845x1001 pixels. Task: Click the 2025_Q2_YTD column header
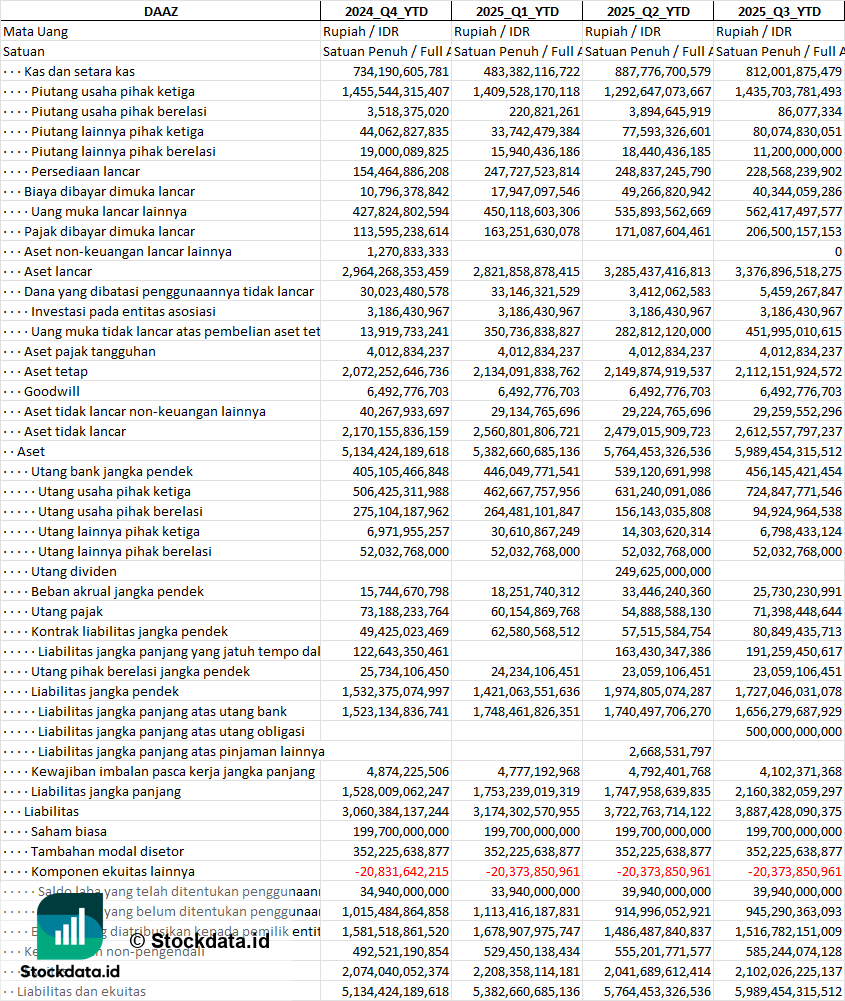[648, 11]
